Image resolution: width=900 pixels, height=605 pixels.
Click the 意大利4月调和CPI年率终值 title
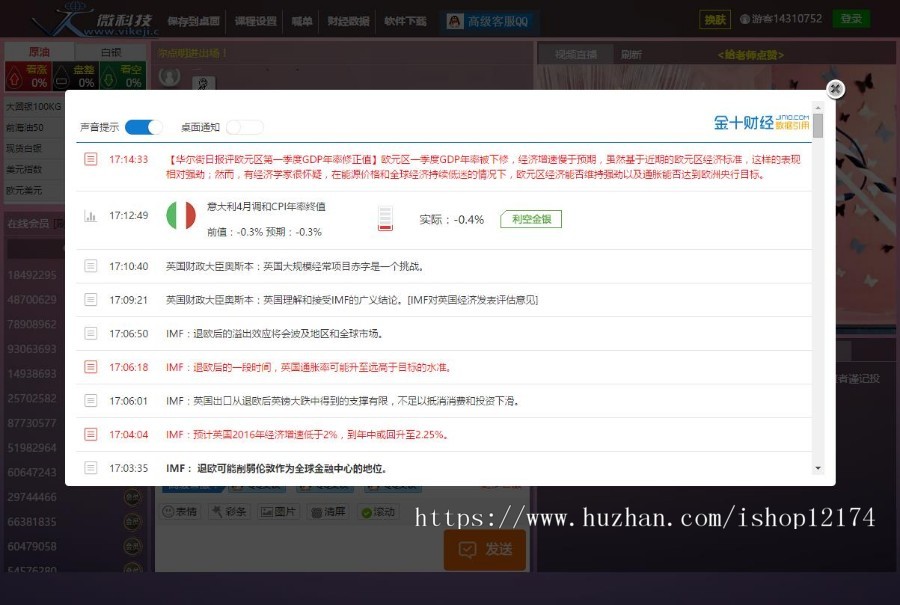266,207
